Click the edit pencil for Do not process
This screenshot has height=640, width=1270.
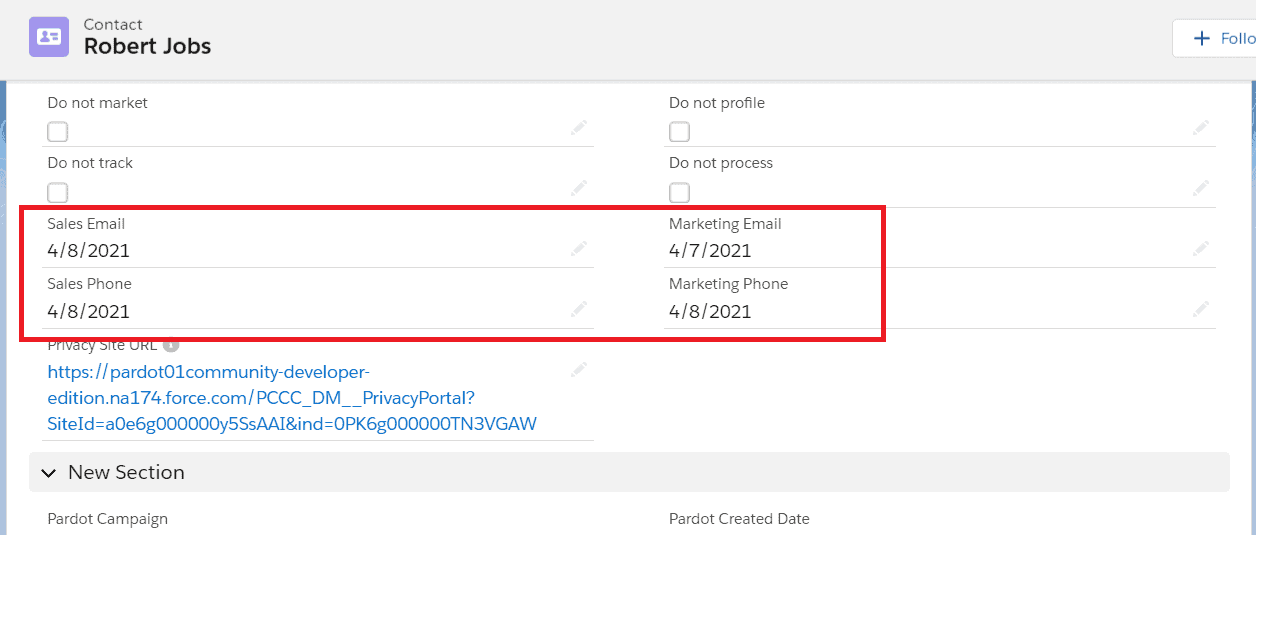(1201, 188)
